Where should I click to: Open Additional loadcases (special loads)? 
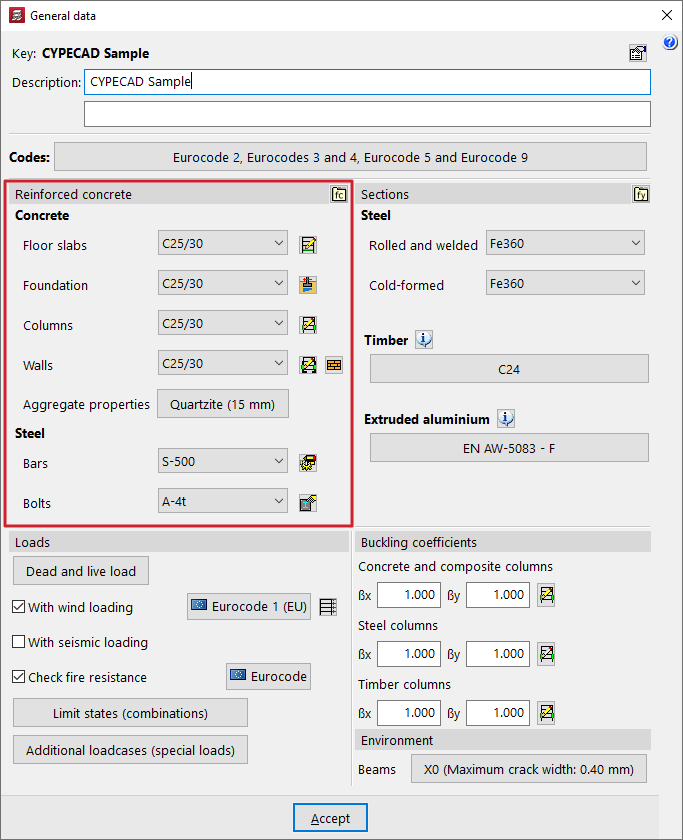tap(130, 750)
